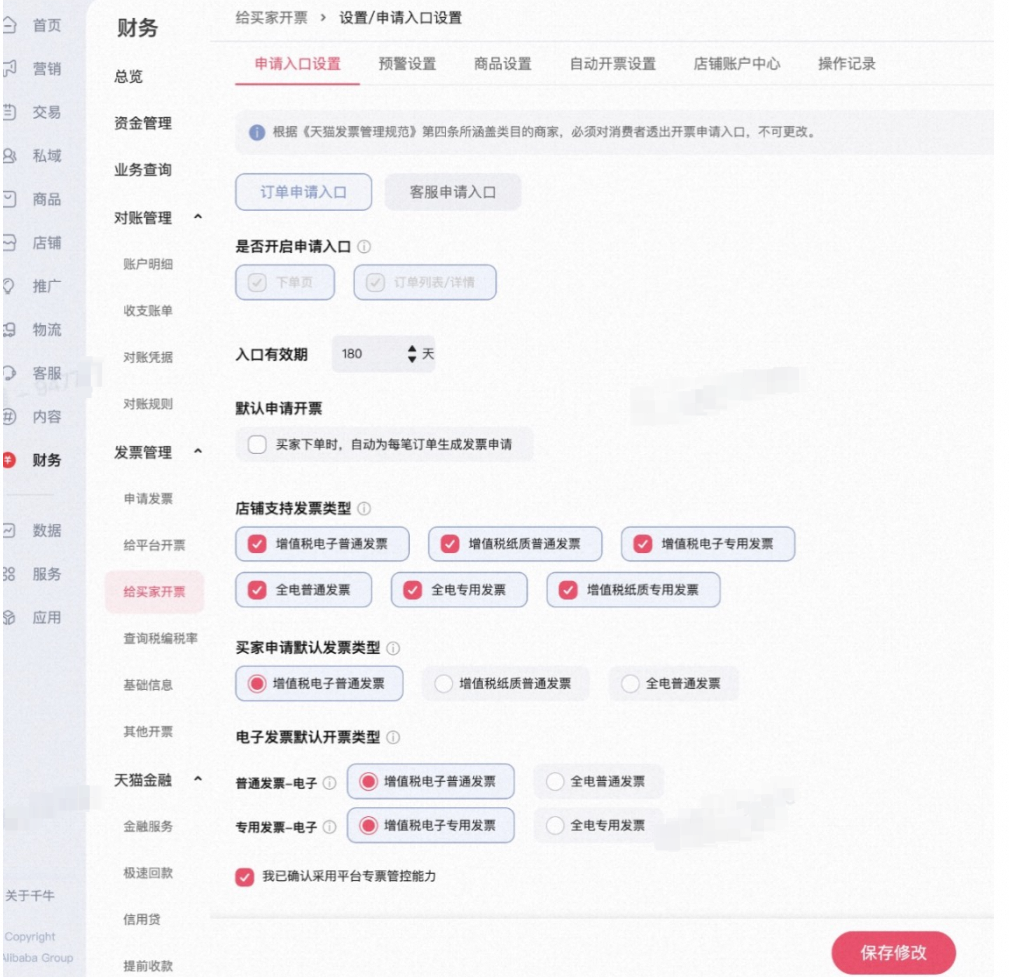Open 查询税编税率 in the side menu

(x=161, y=638)
